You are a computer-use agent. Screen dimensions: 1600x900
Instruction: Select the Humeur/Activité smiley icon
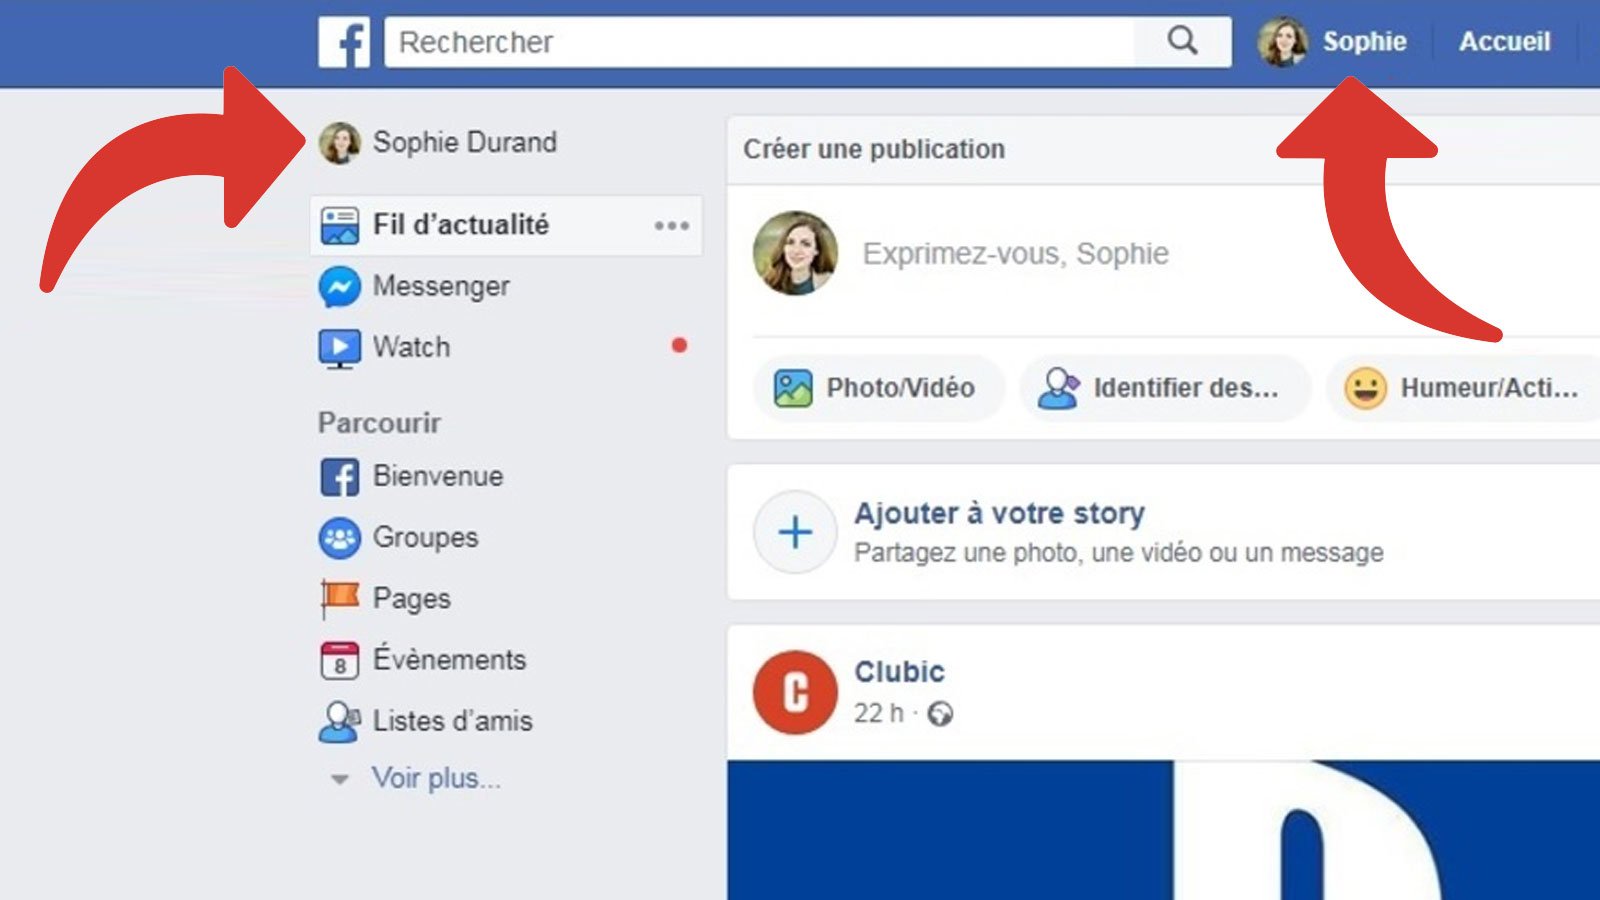(1368, 388)
